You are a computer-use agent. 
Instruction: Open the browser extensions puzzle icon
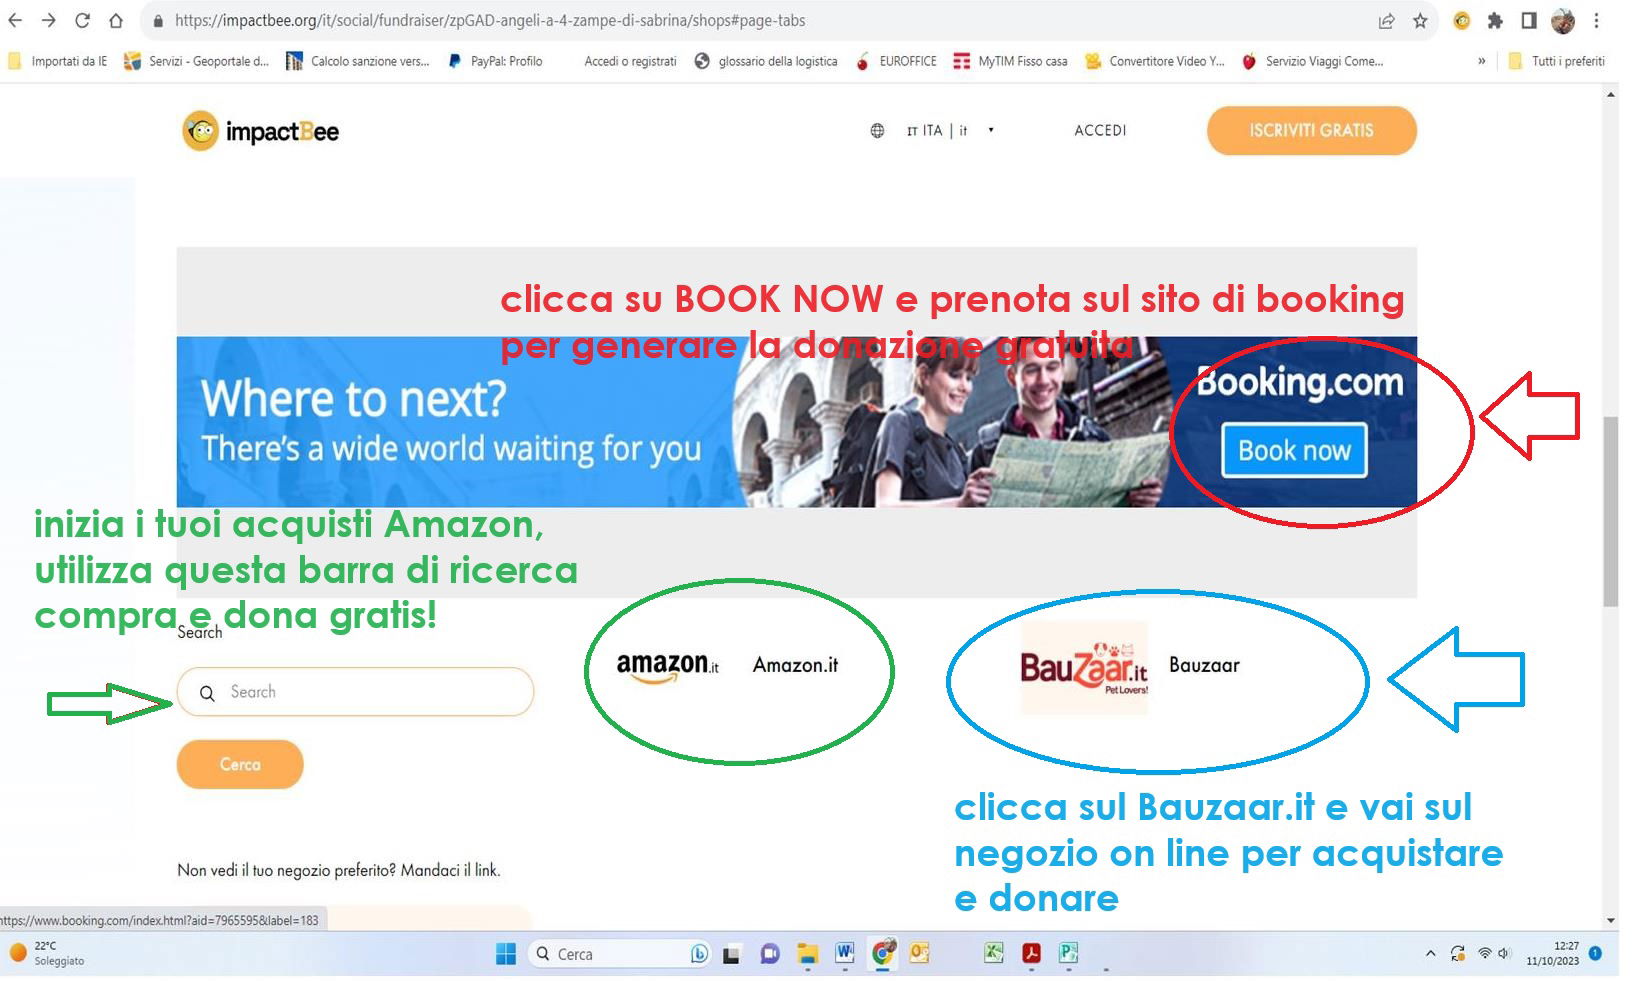click(x=1495, y=21)
